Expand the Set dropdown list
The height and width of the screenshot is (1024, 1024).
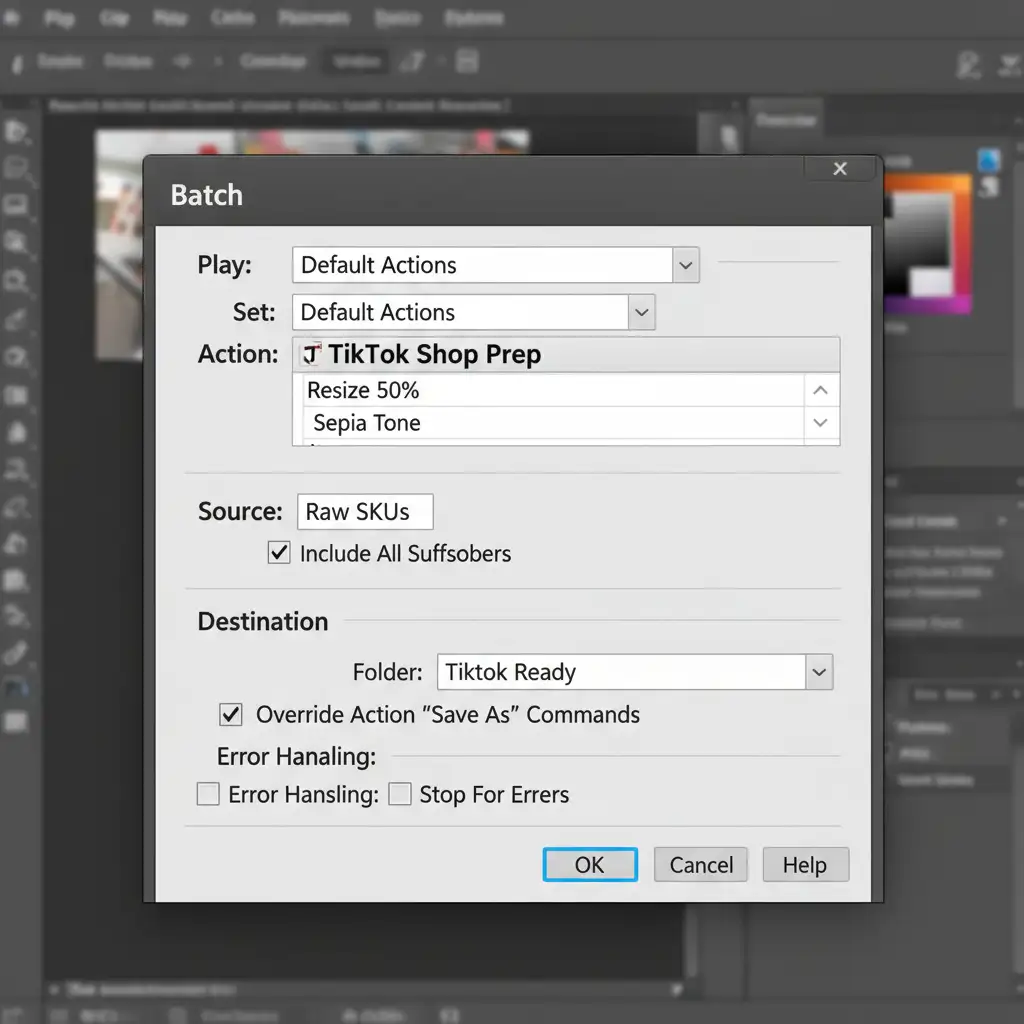(x=641, y=312)
